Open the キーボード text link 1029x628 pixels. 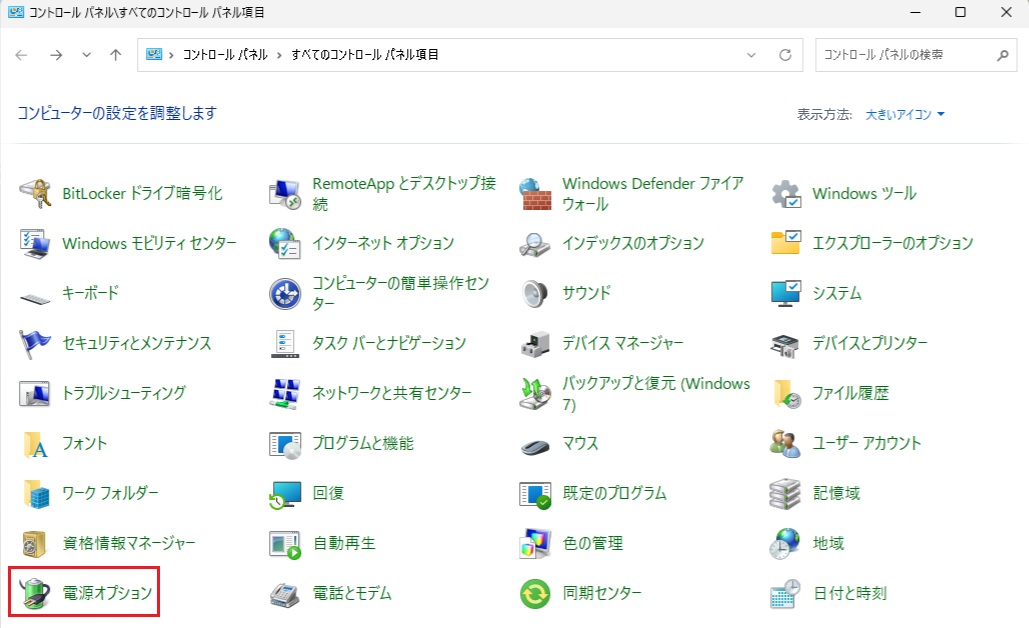91,293
